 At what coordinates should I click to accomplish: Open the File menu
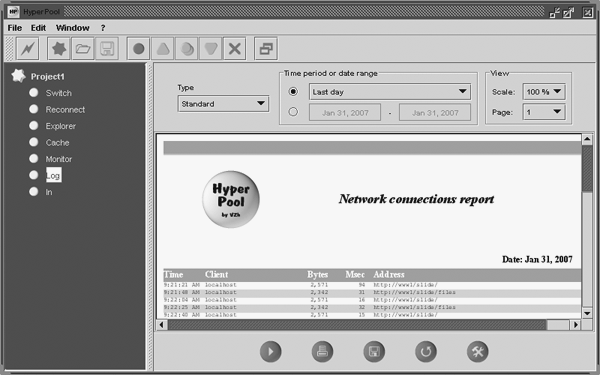(x=15, y=28)
